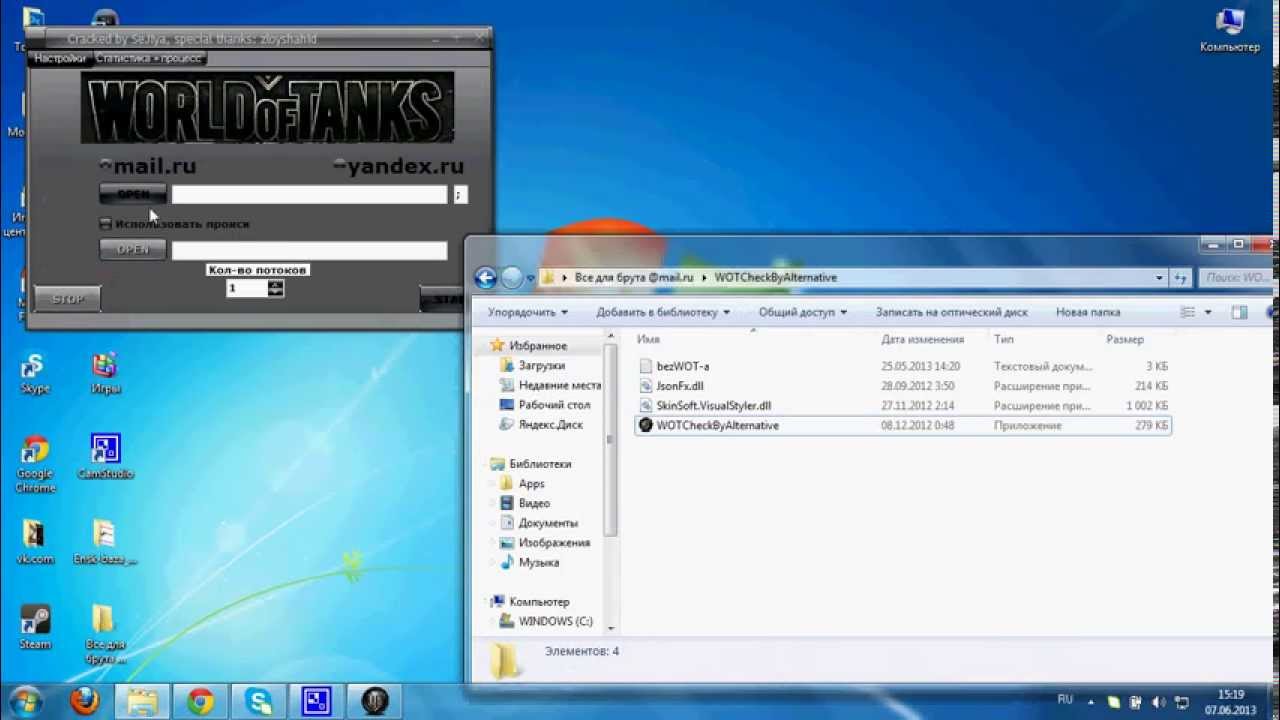The height and width of the screenshot is (720, 1280).
Task: Click the STOP button in checker
Action: tap(68, 299)
